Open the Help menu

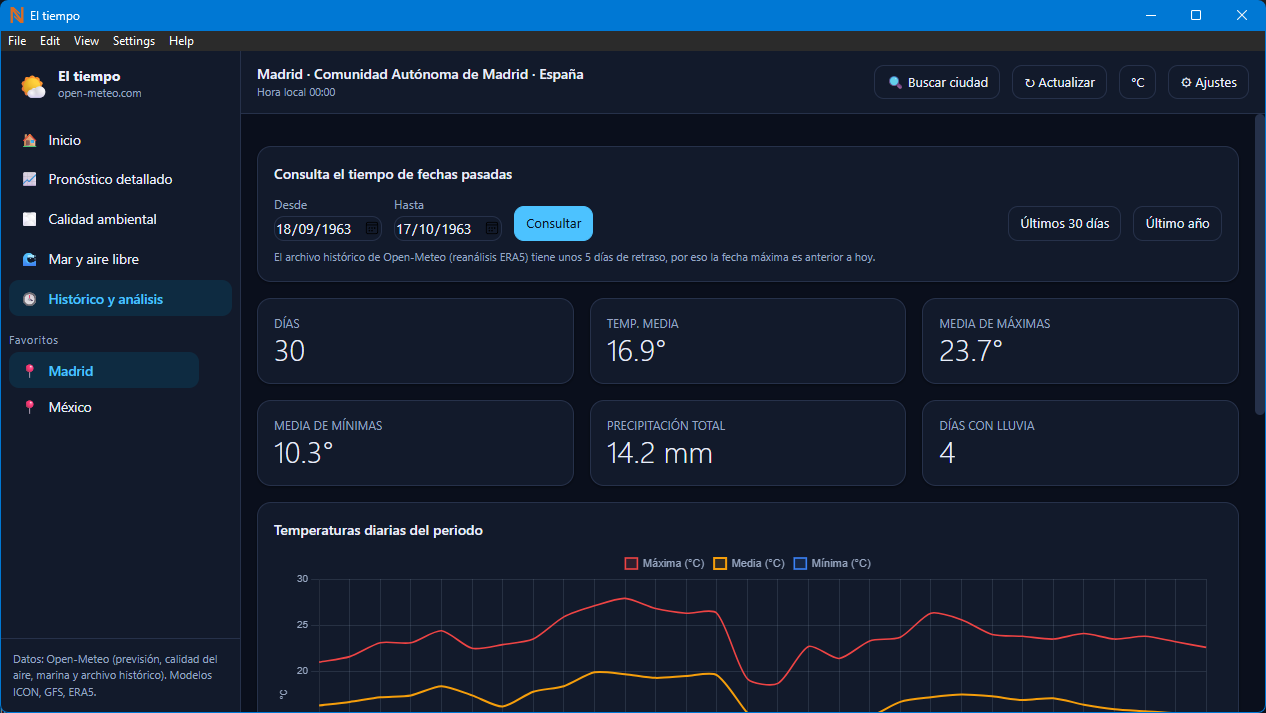(181, 41)
